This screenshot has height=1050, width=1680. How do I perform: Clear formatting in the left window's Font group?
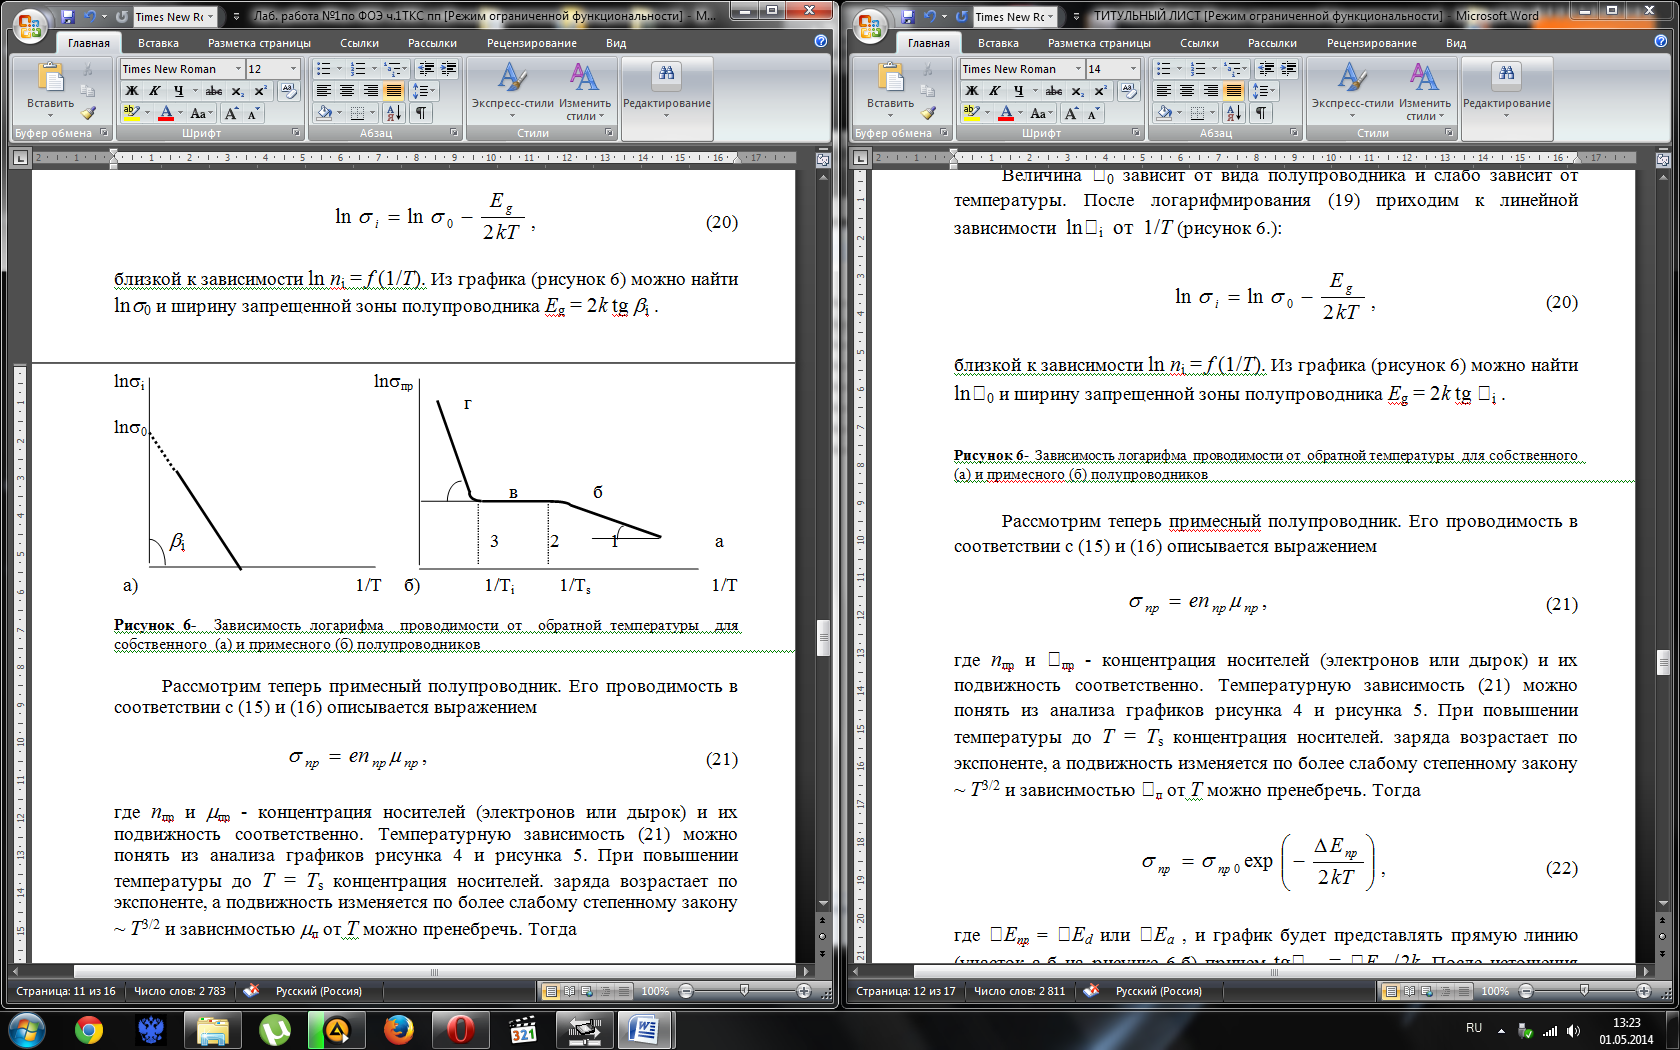point(288,91)
